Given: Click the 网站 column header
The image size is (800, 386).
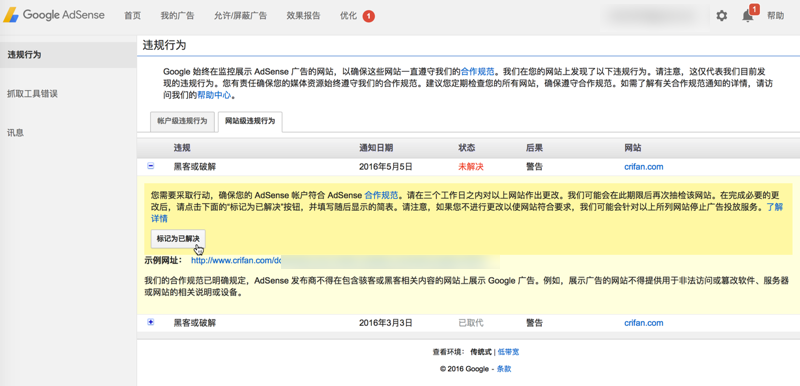Looking at the screenshot, I should (633, 148).
